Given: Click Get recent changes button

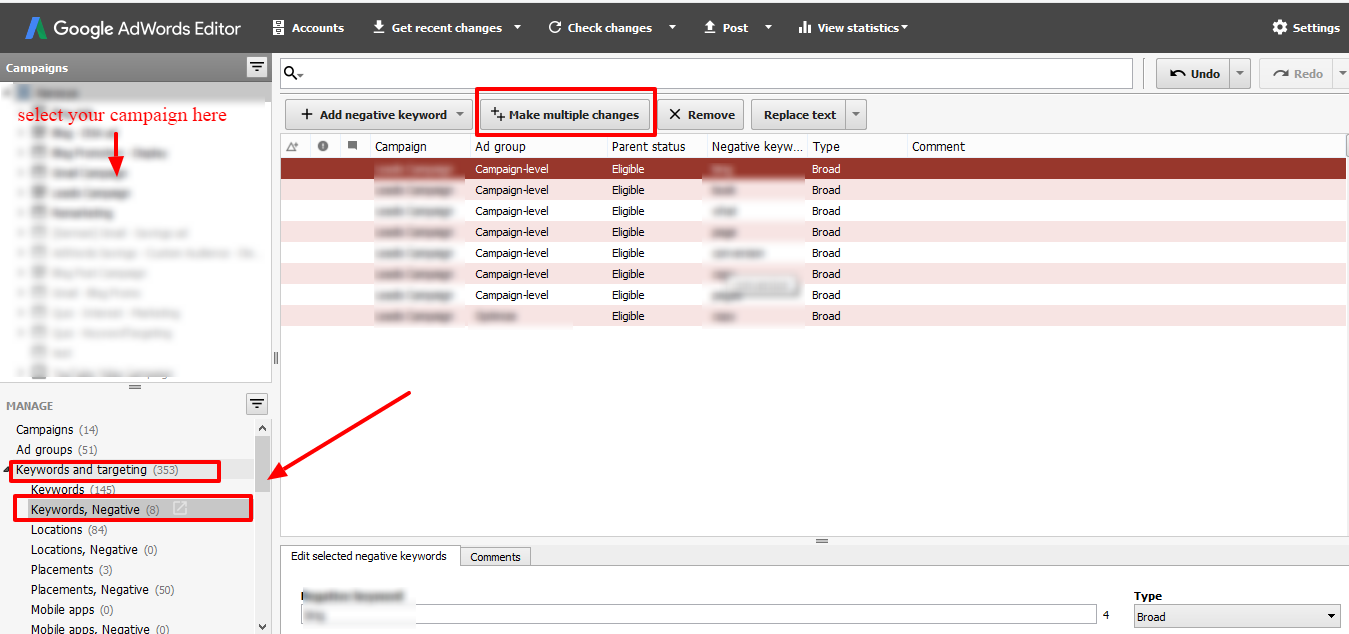Looking at the screenshot, I should tap(437, 28).
